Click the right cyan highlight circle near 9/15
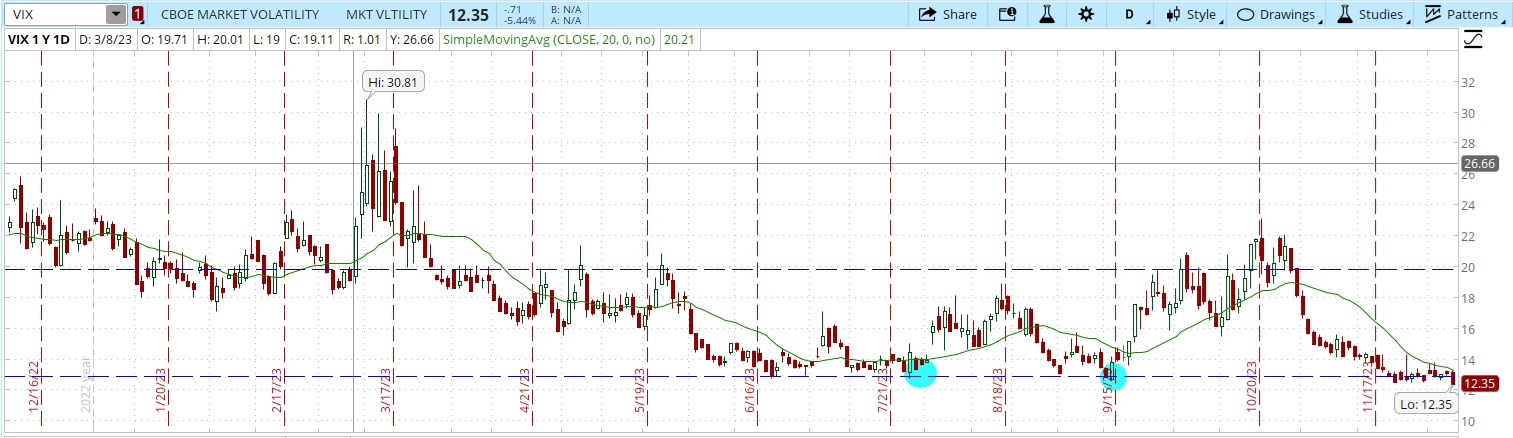Viewport: 1513px width, 438px height. [1113, 376]
